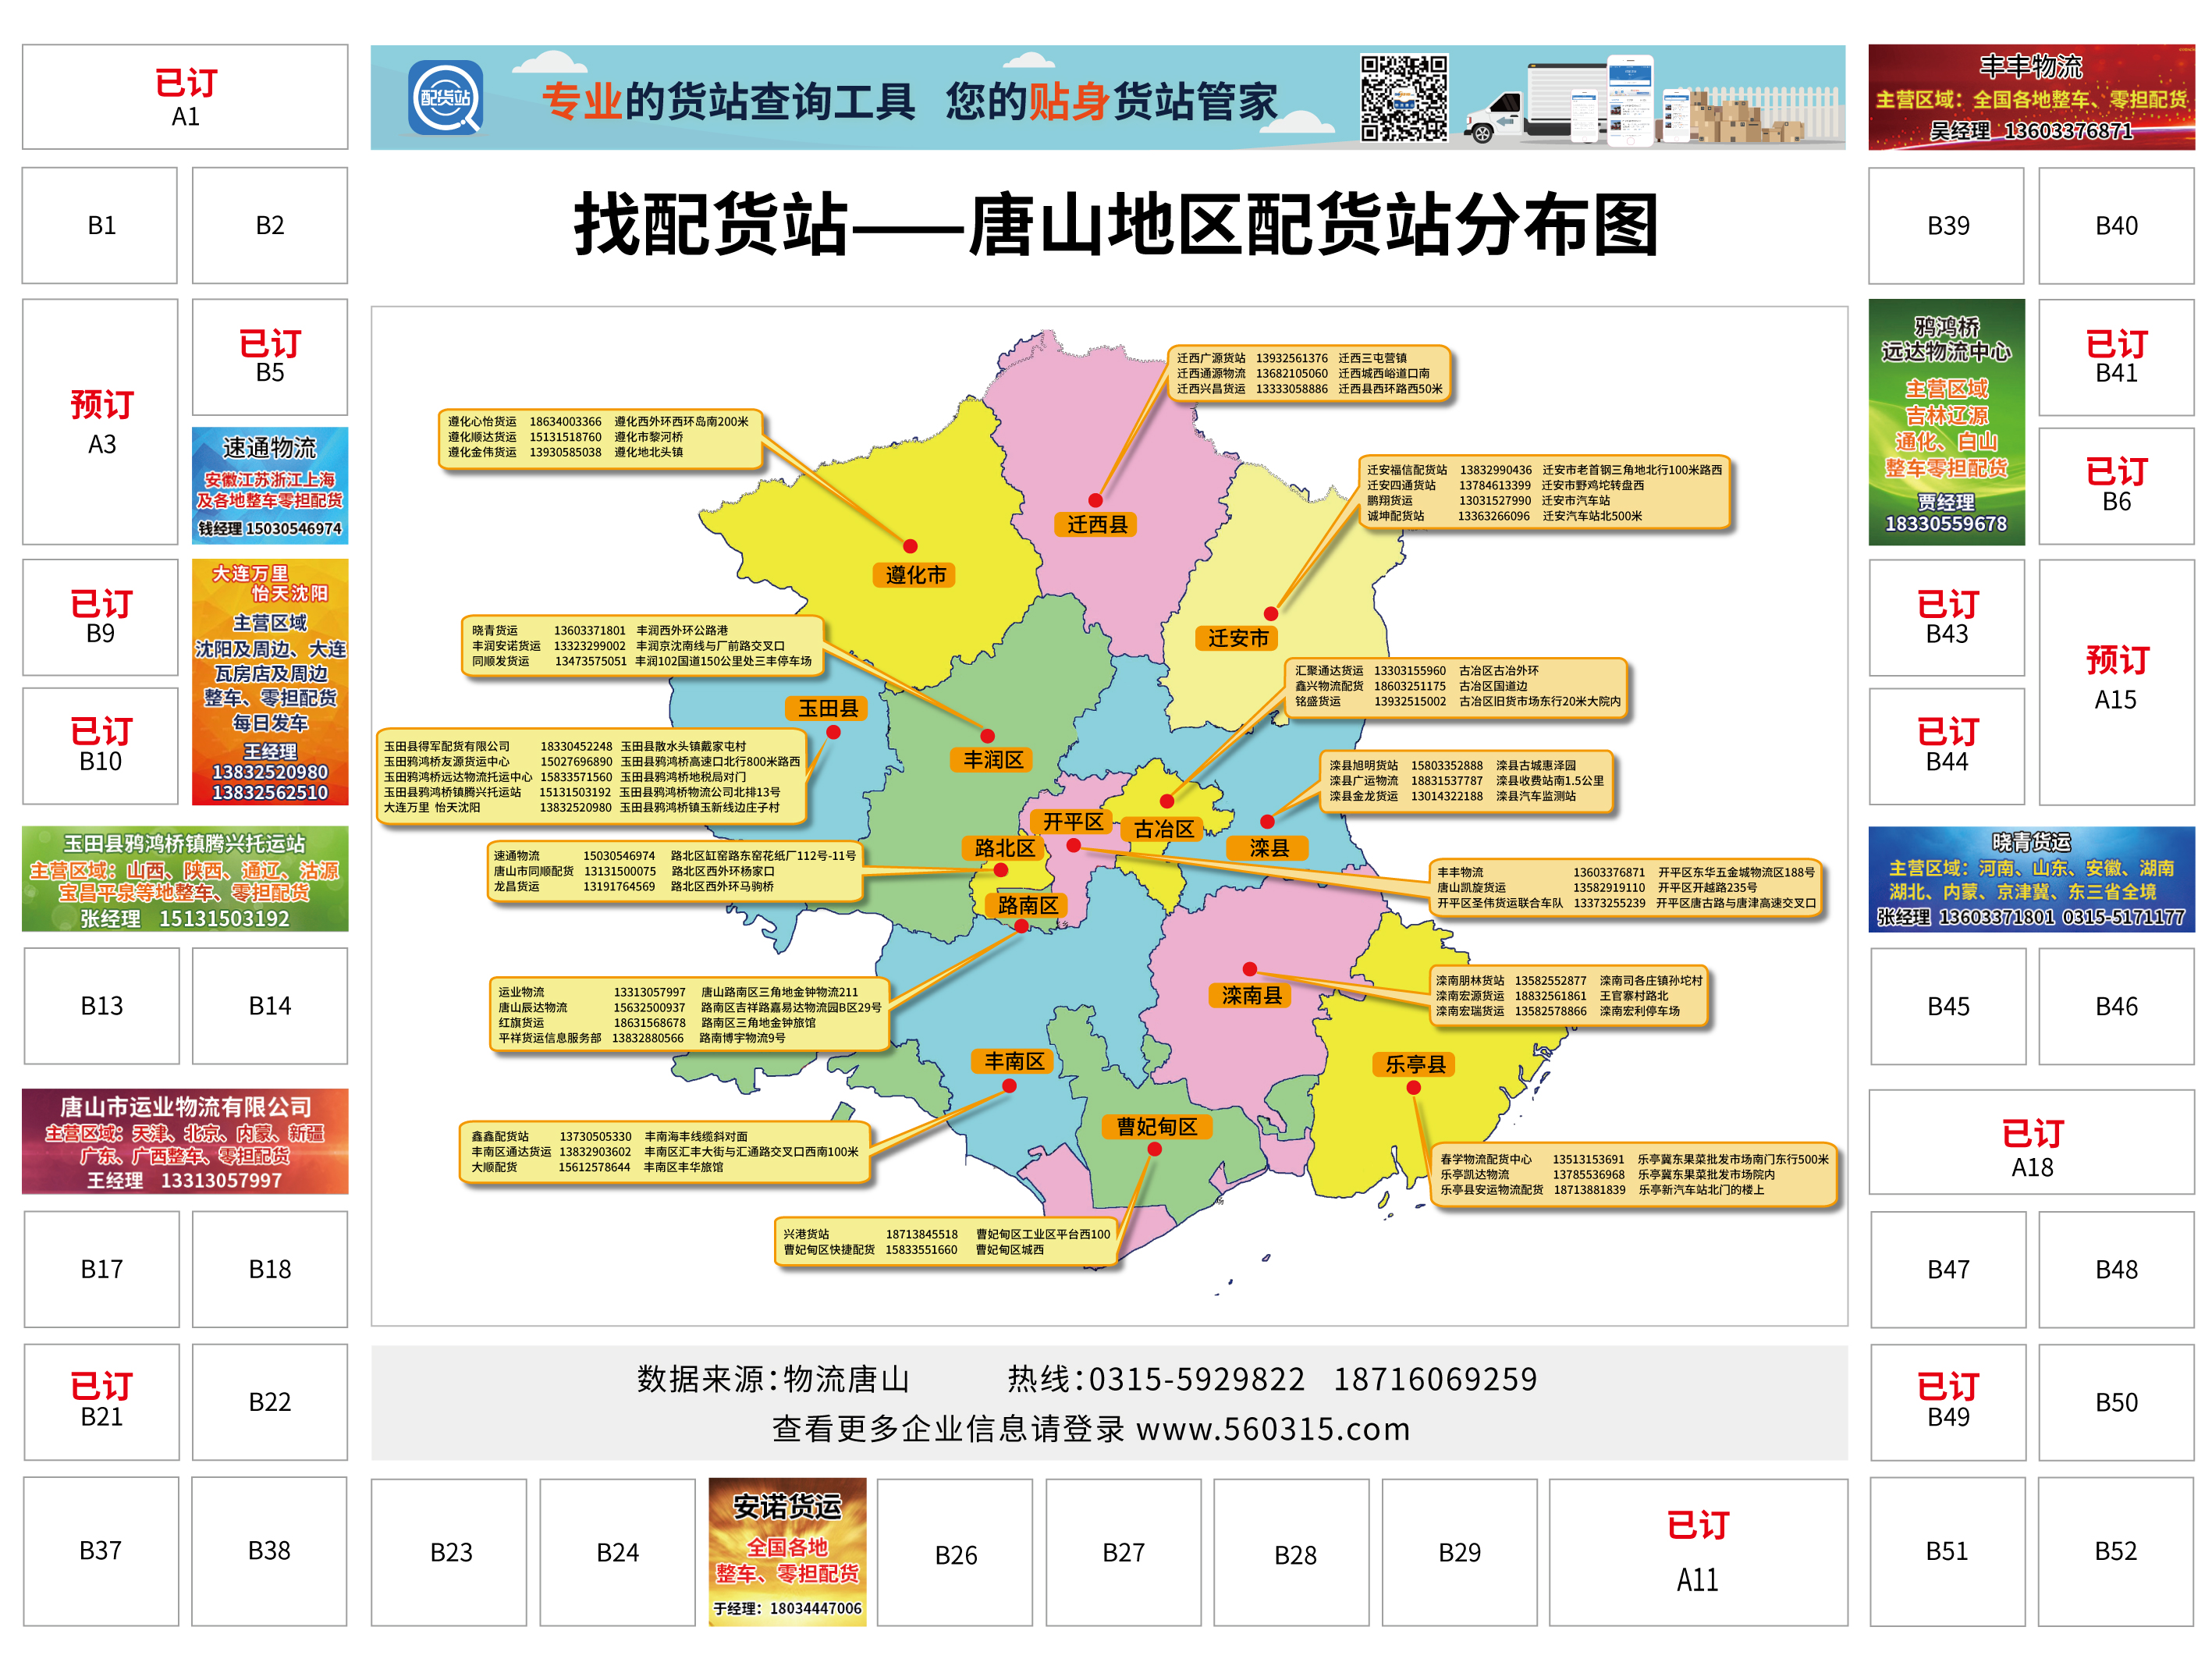Viewport: 2212px width, 1659px height.
Task: Click the 迁西广源货站 info callout
Action: point(1309,374)
